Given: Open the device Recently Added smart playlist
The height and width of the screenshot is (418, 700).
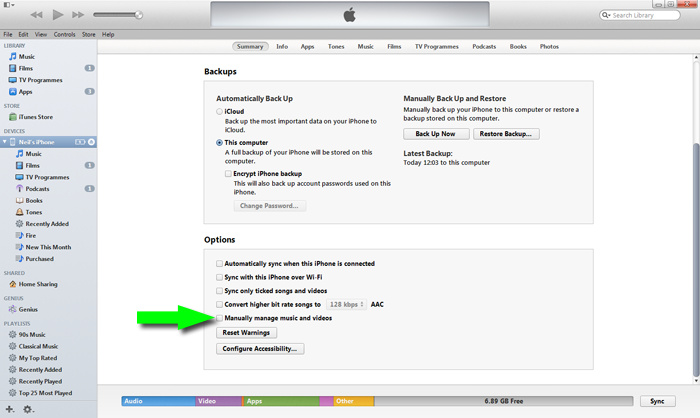Looking at the screenshot, I should (x=48, y=224).
